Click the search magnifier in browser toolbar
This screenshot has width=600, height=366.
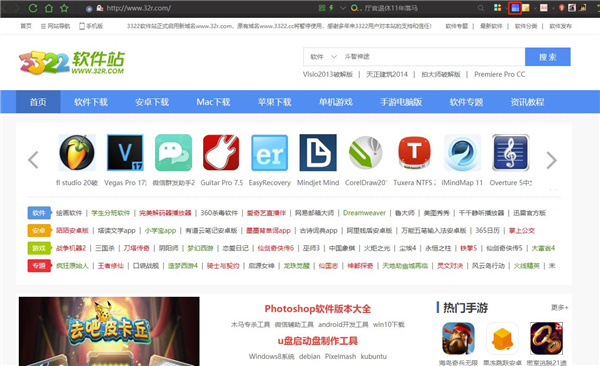pyautogui.click(x=481, y=8)
